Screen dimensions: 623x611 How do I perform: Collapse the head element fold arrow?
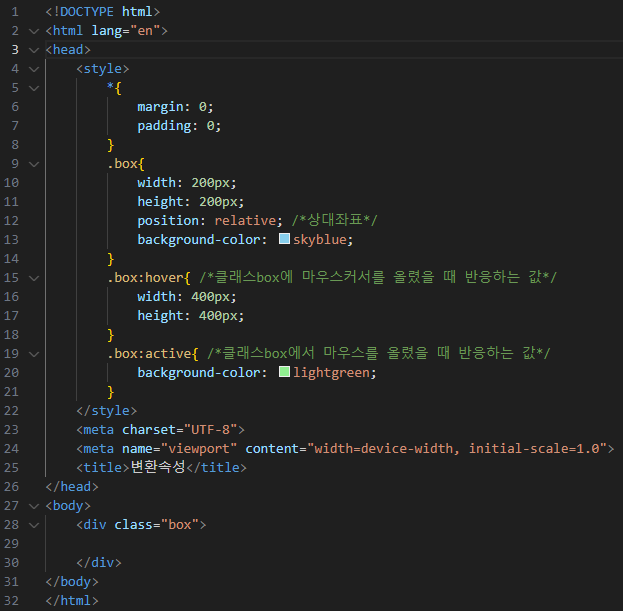(x=34, y=50)
